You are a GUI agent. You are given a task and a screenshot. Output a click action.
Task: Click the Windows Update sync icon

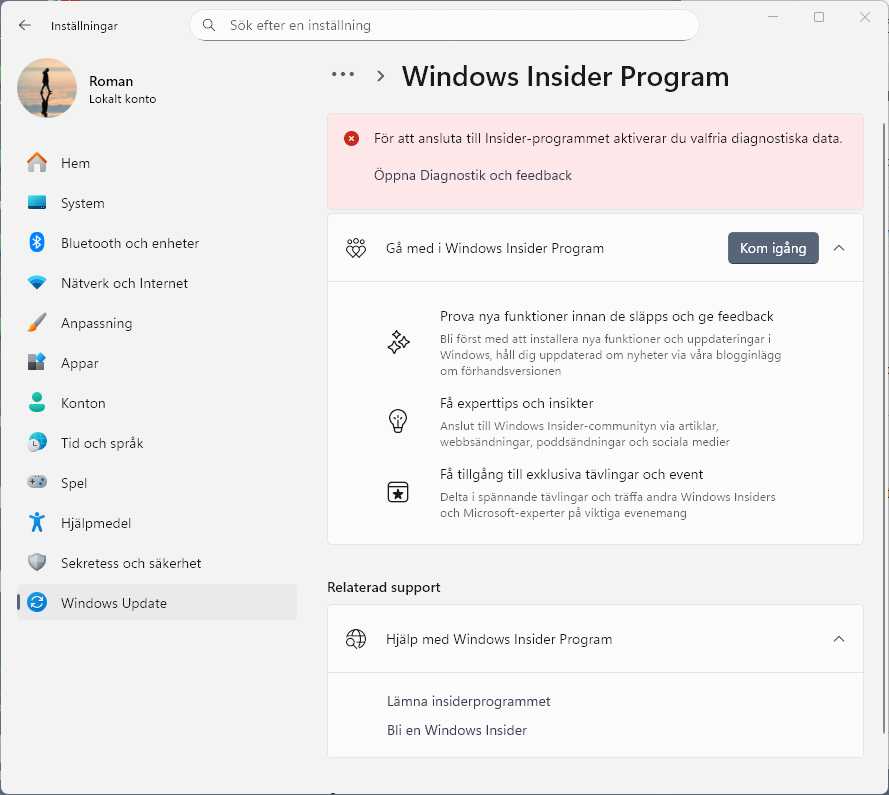(x=37, y=602)
